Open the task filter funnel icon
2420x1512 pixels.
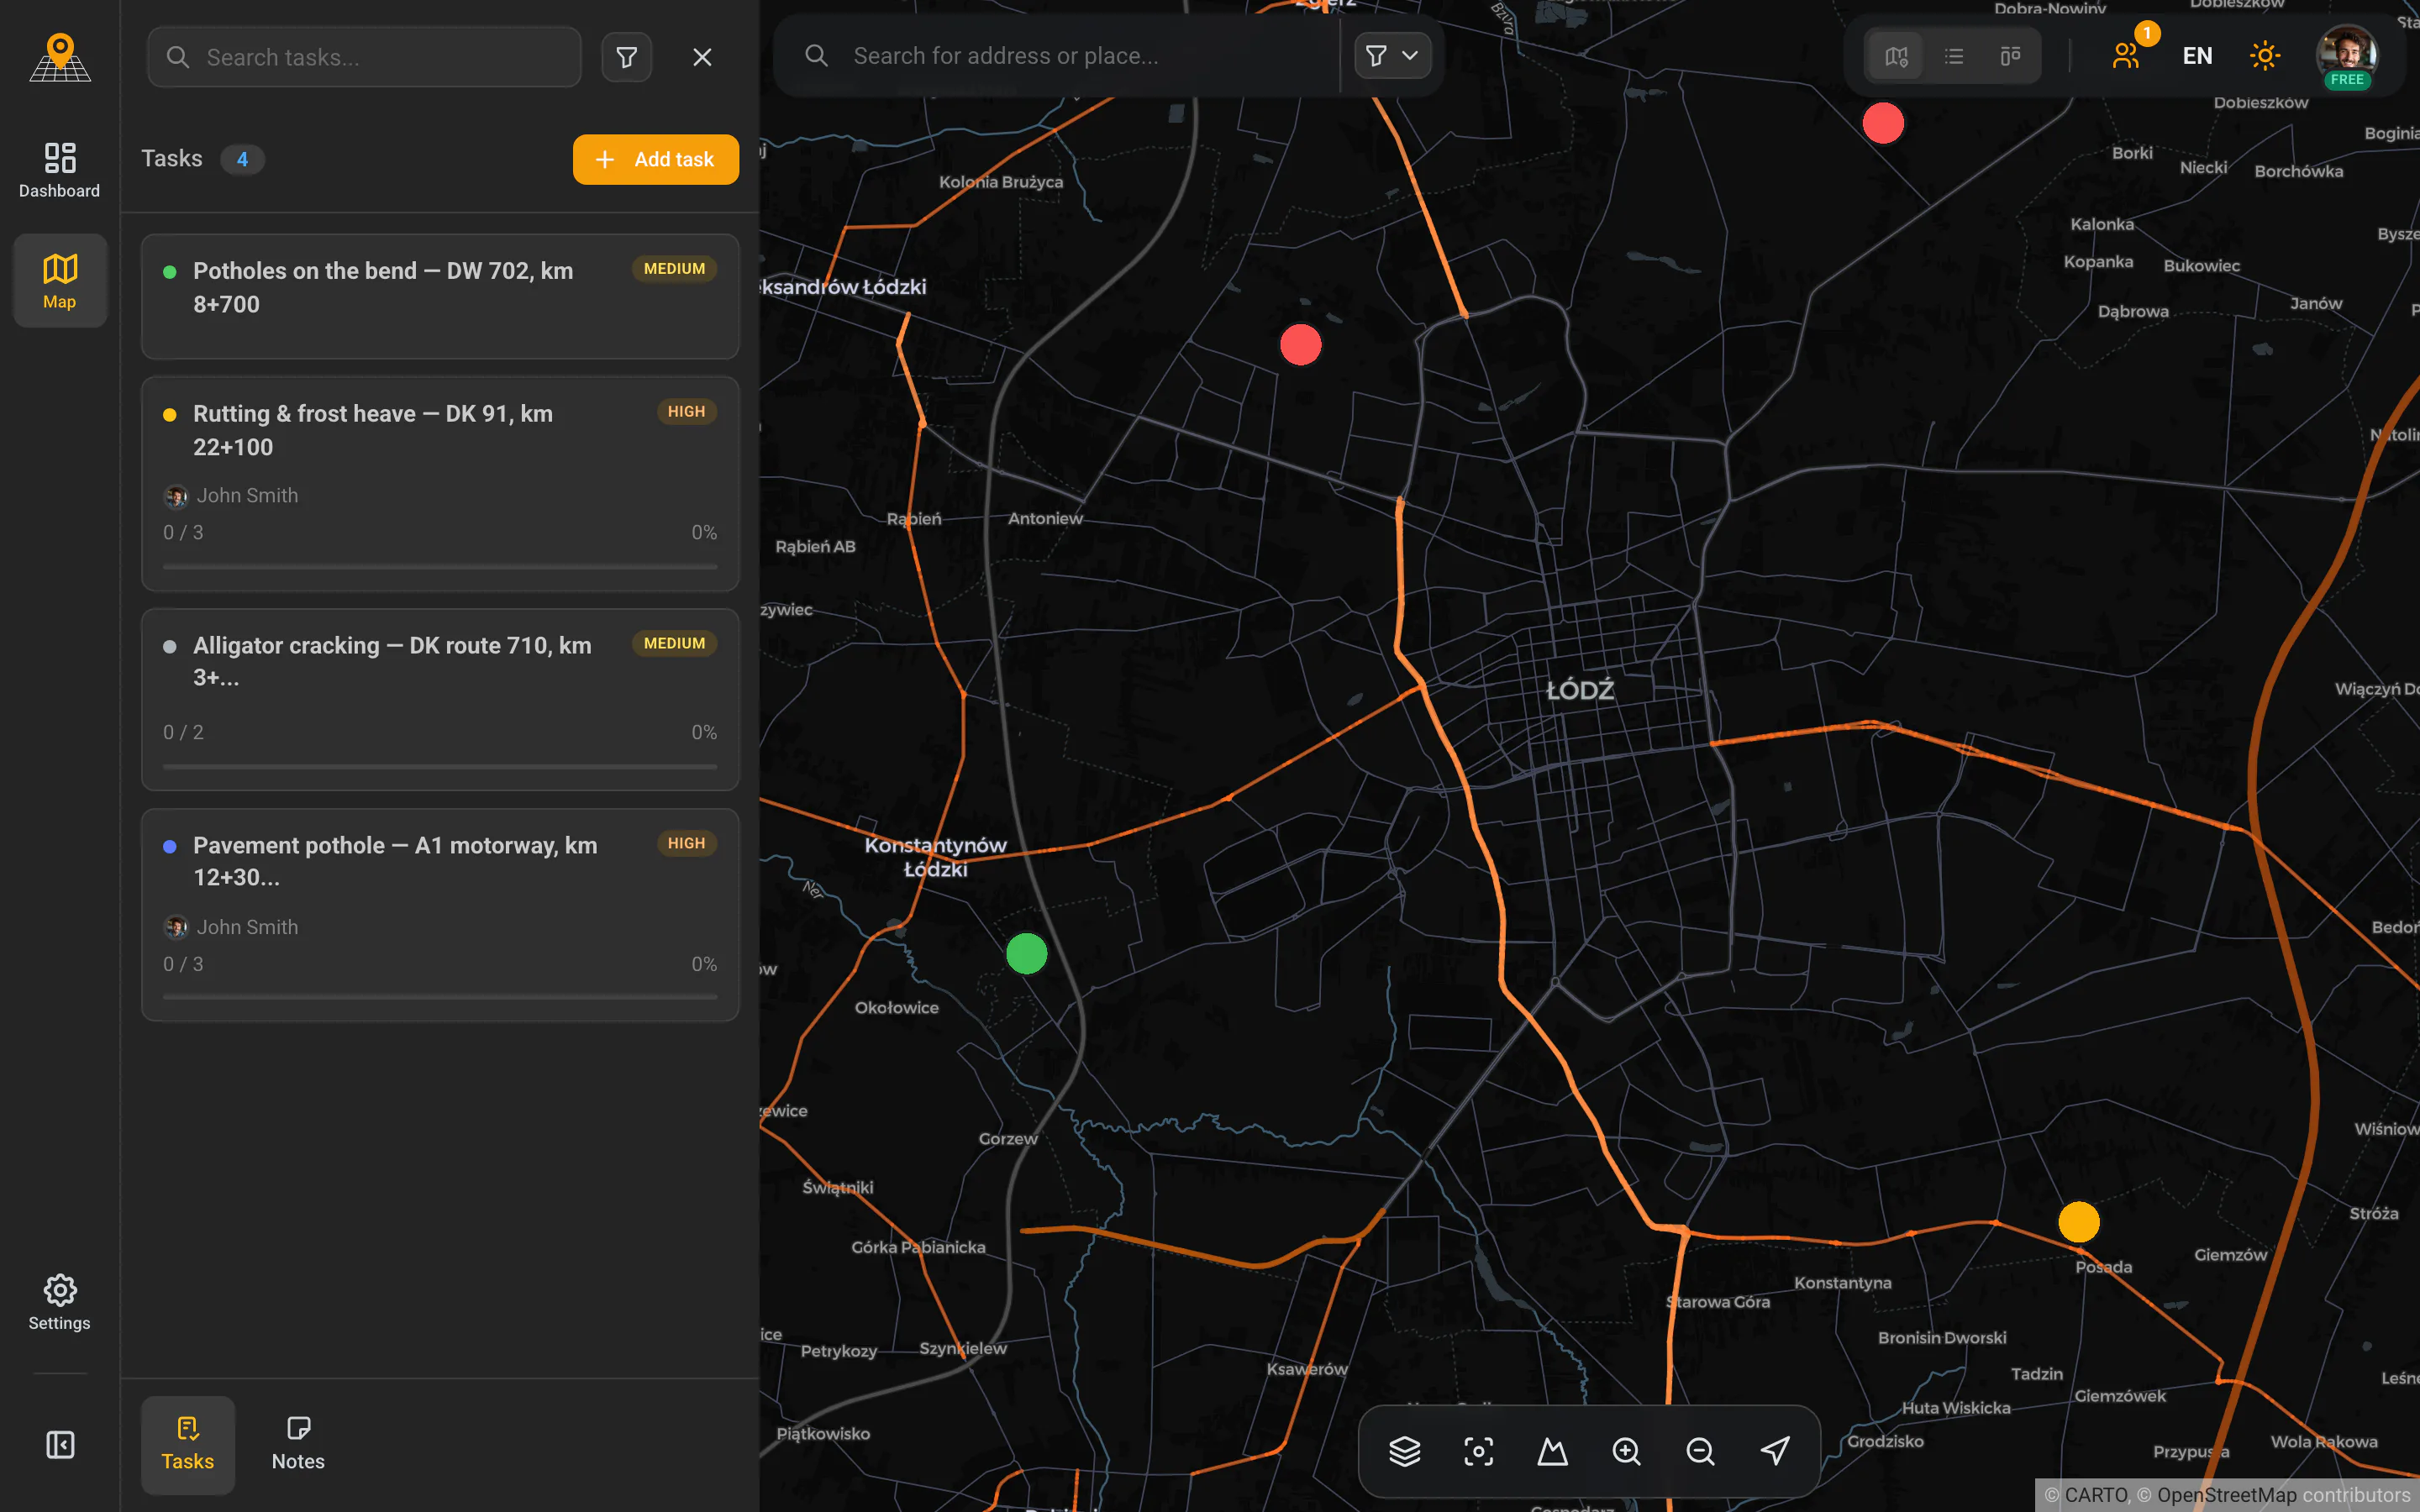click(x=627, y=57)
